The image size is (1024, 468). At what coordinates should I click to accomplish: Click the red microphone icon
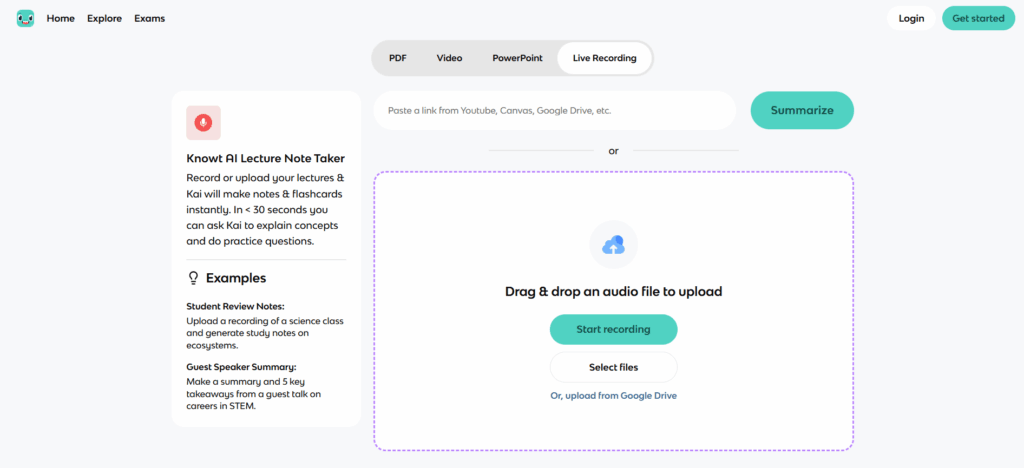pyautogui.click(x=203, y=123)
